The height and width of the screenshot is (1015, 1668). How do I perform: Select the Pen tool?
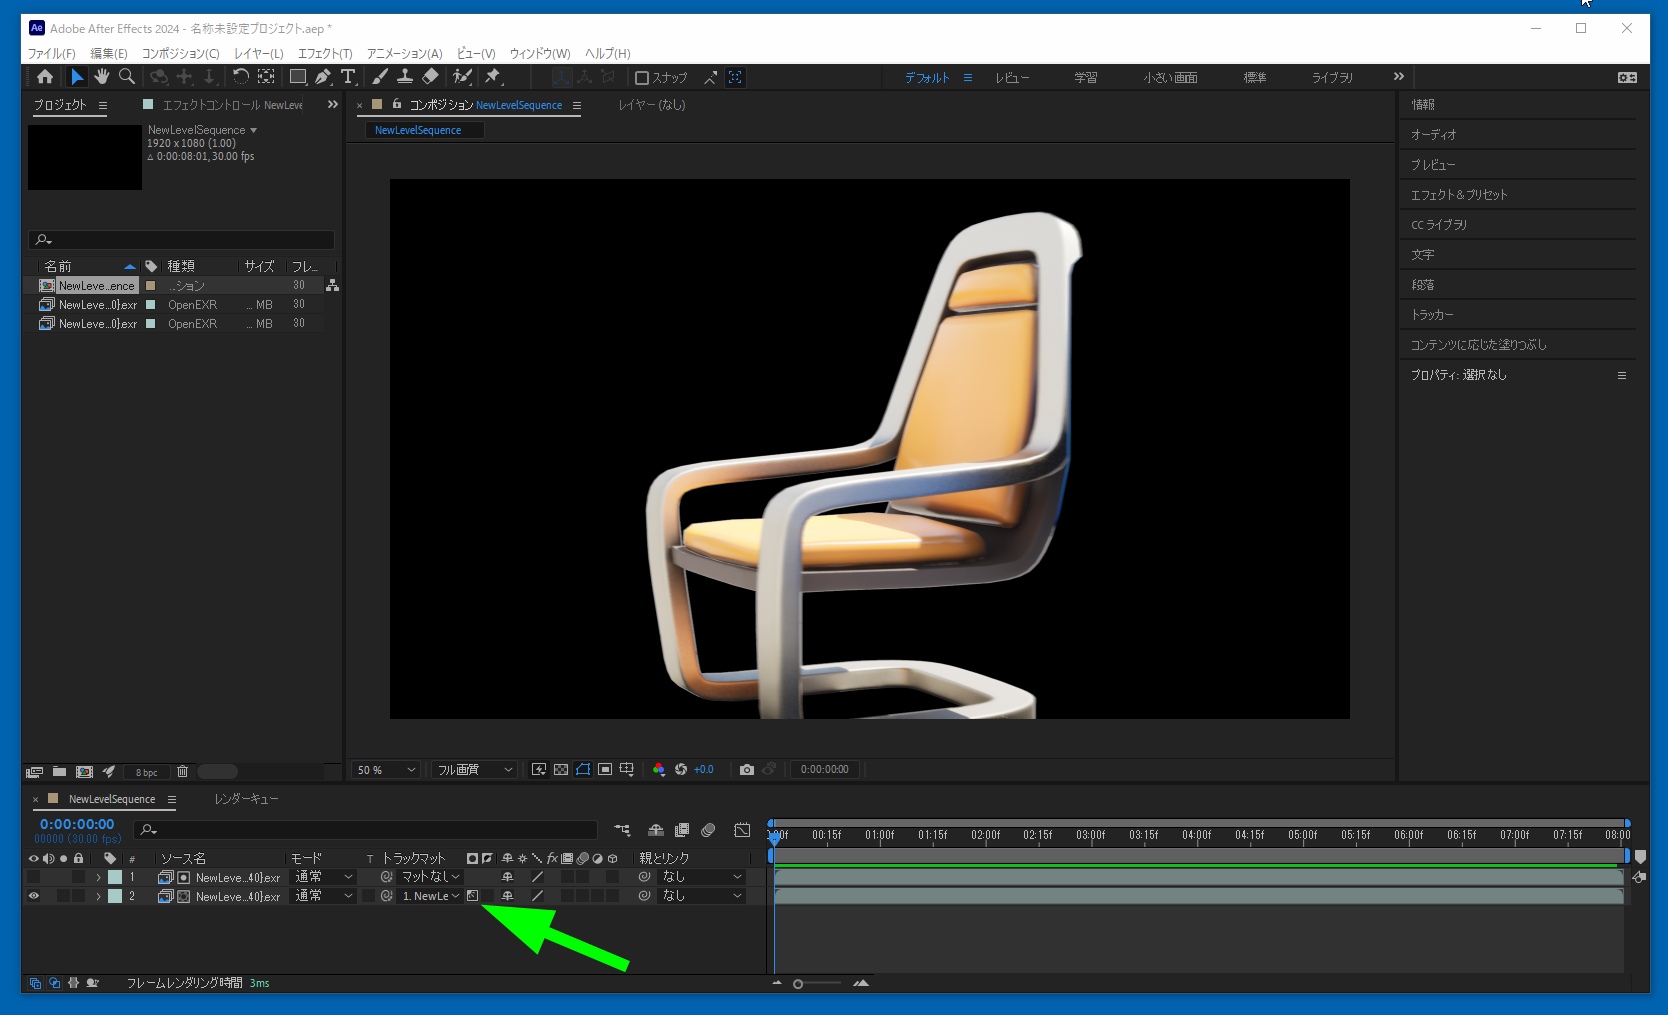[x=323, y=77]
